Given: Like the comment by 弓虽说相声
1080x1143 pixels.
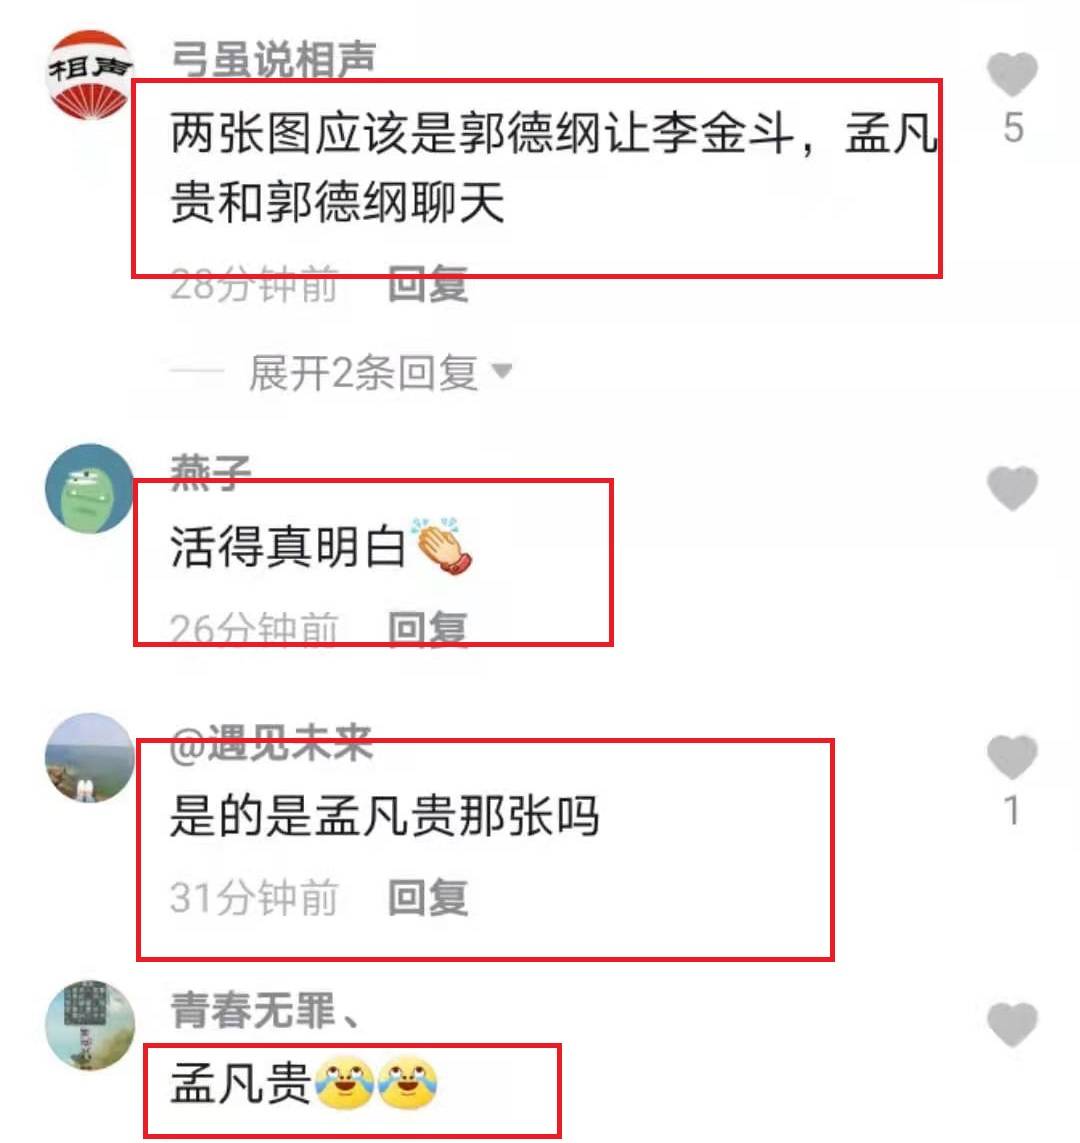Looking at the screenshot, I should pyautogui.click(x=1012, y=74).
